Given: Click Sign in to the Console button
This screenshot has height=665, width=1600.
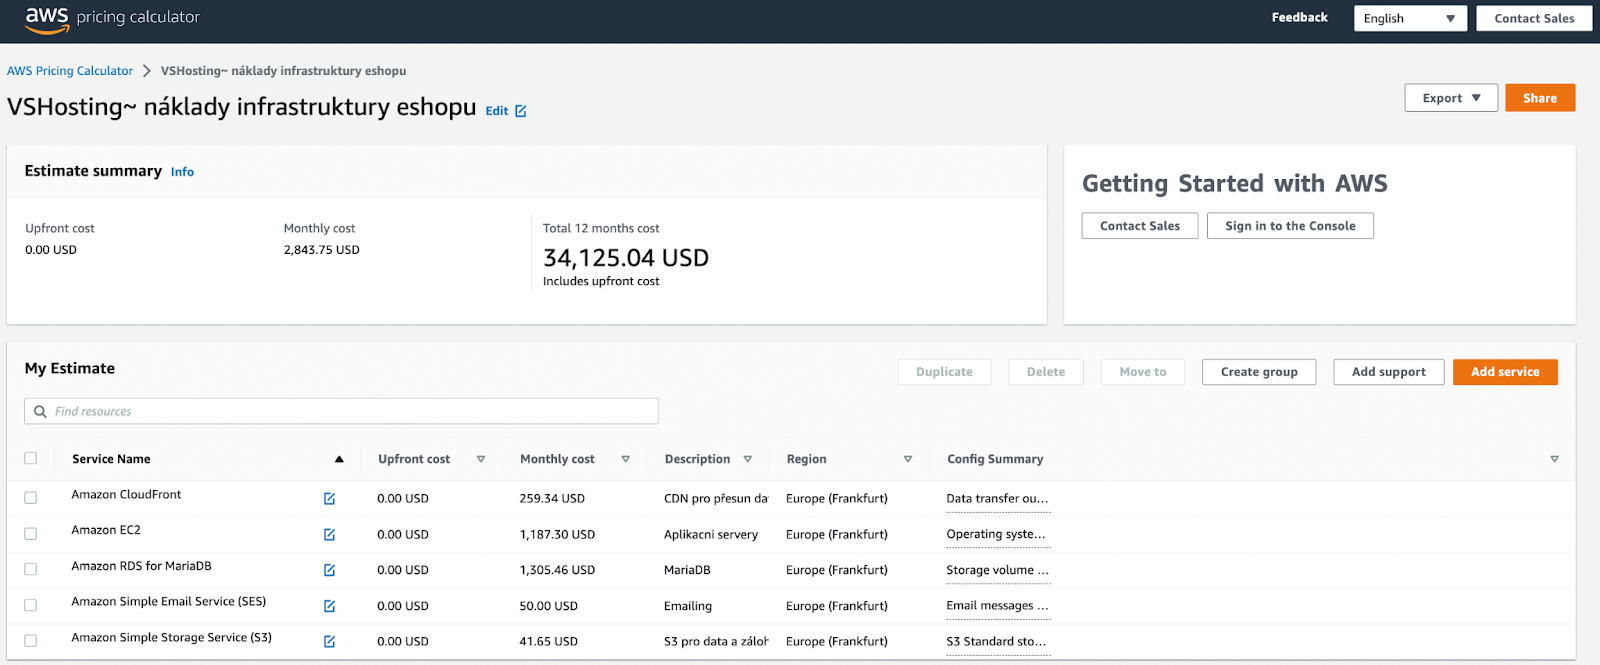Looking at the screenshot, I should click(x=1290, y=226).
